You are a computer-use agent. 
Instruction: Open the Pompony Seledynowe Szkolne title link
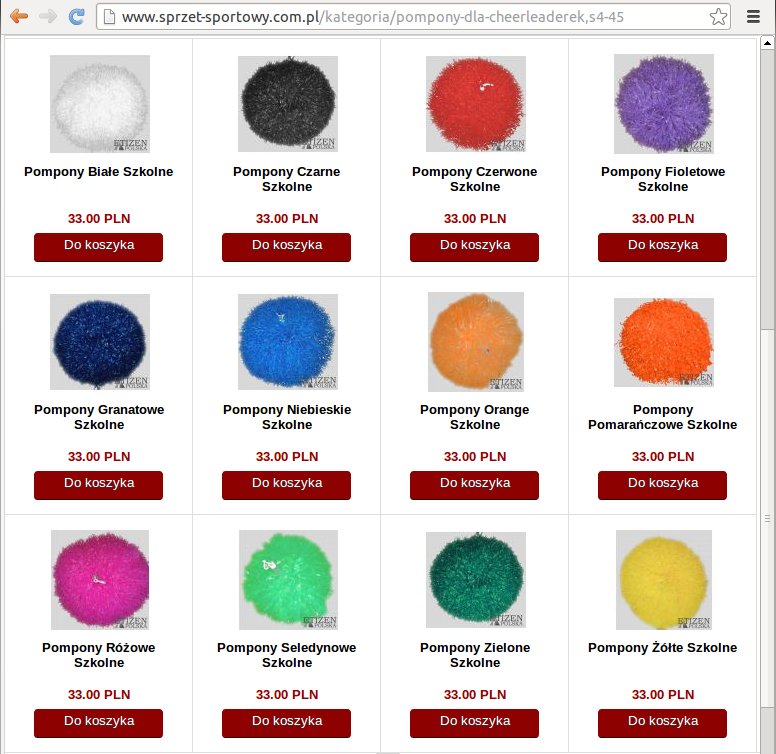point(287,655)
